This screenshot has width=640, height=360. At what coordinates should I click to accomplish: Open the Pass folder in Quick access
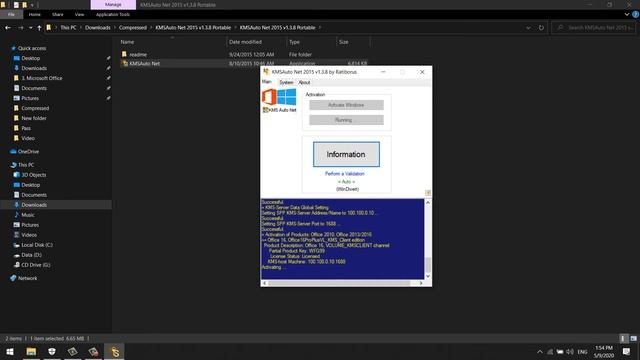click(26, 128)
